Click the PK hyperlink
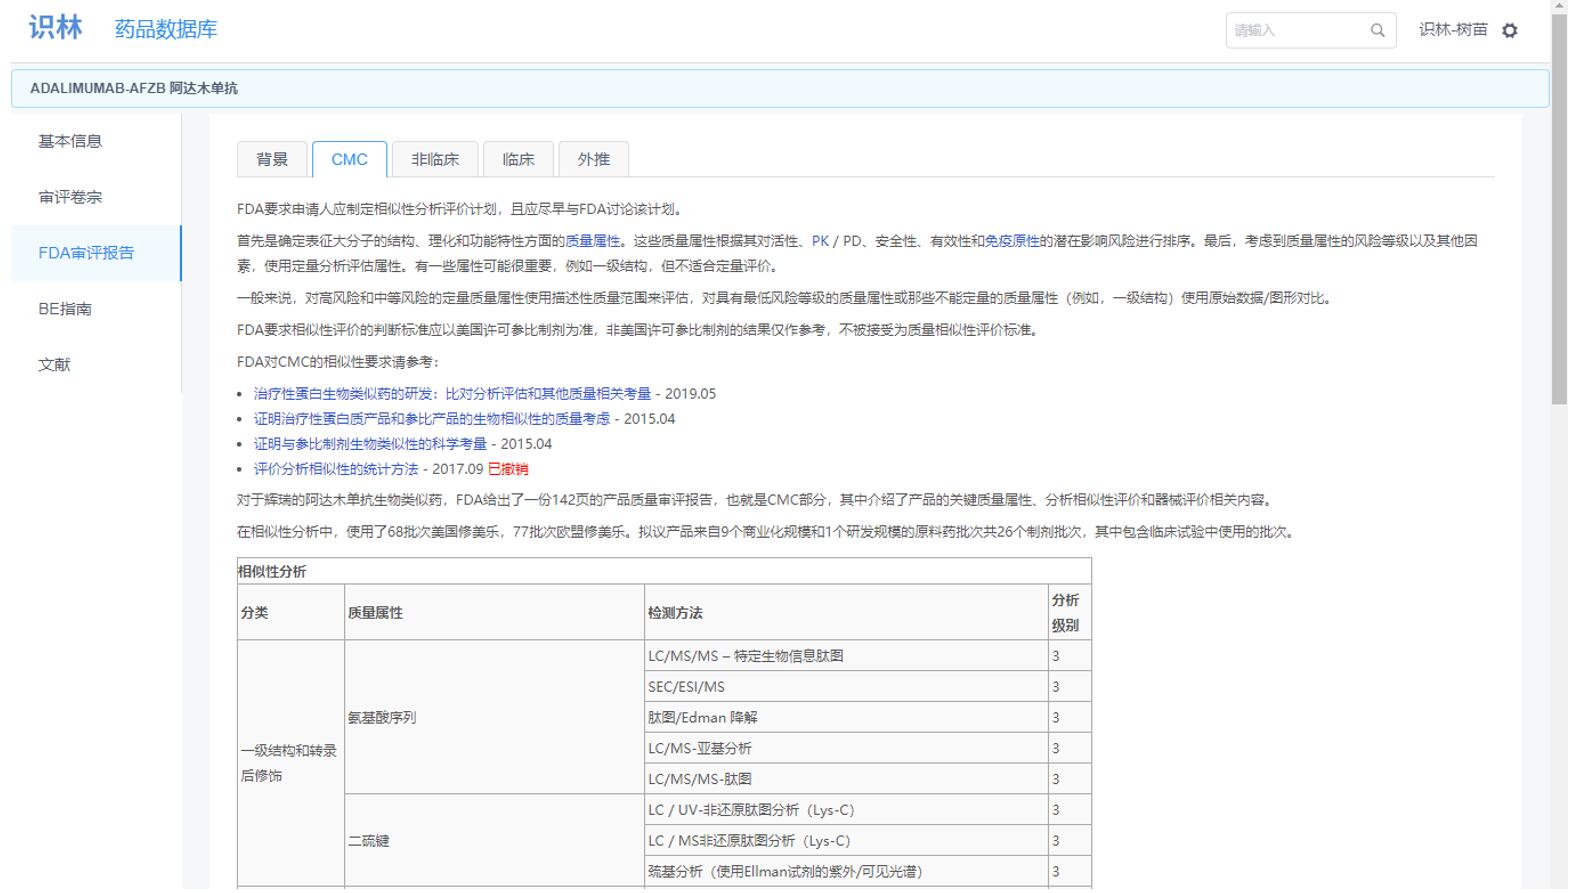 tap(820, 241)
